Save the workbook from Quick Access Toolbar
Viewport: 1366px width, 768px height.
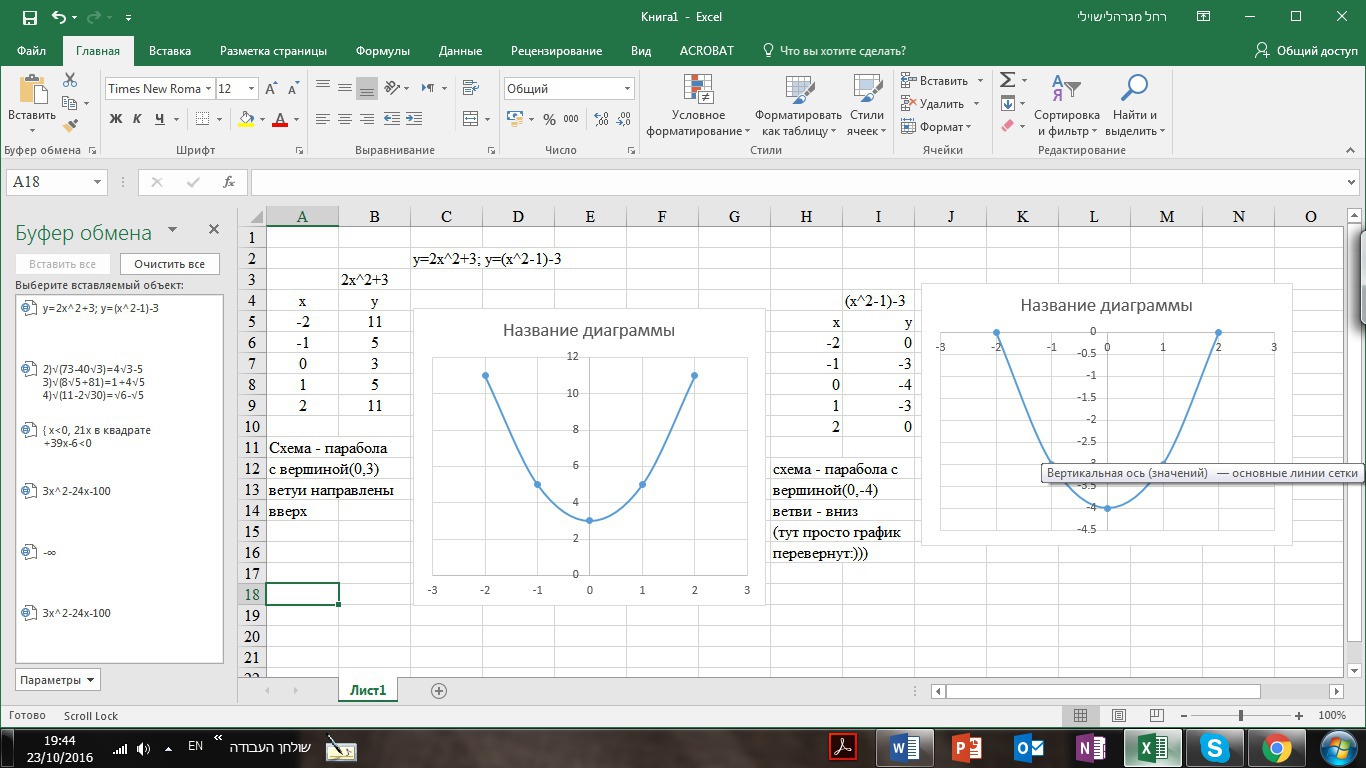click(30, 17)
